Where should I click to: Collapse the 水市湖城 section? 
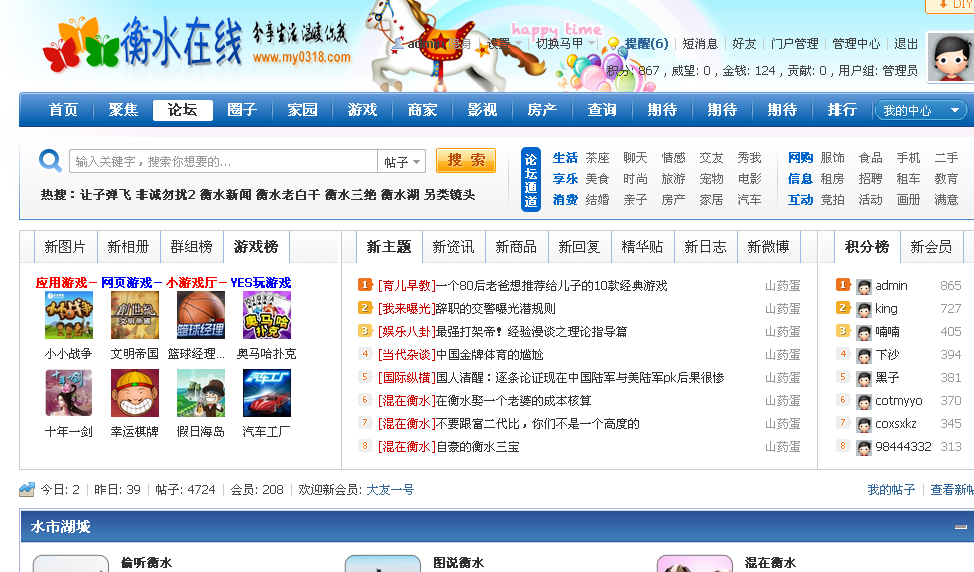click(961, 527)
